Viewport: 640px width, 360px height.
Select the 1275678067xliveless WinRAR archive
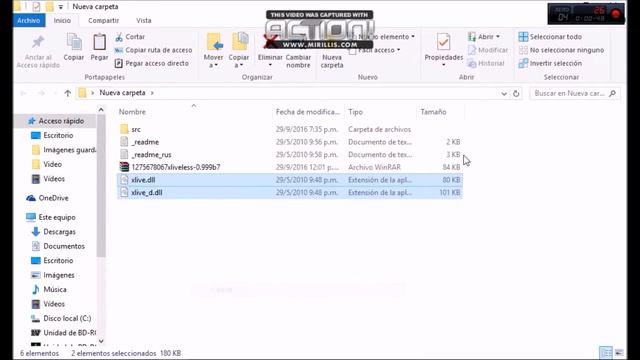tap(176, 167)
